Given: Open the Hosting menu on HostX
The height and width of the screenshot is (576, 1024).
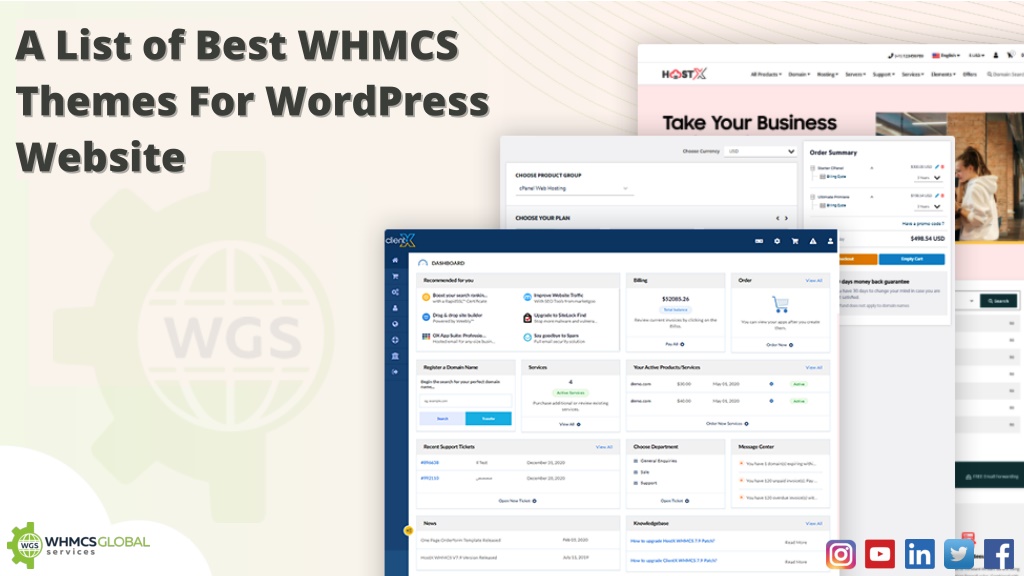Looking at the screenshot, I should tap(827, 74).
